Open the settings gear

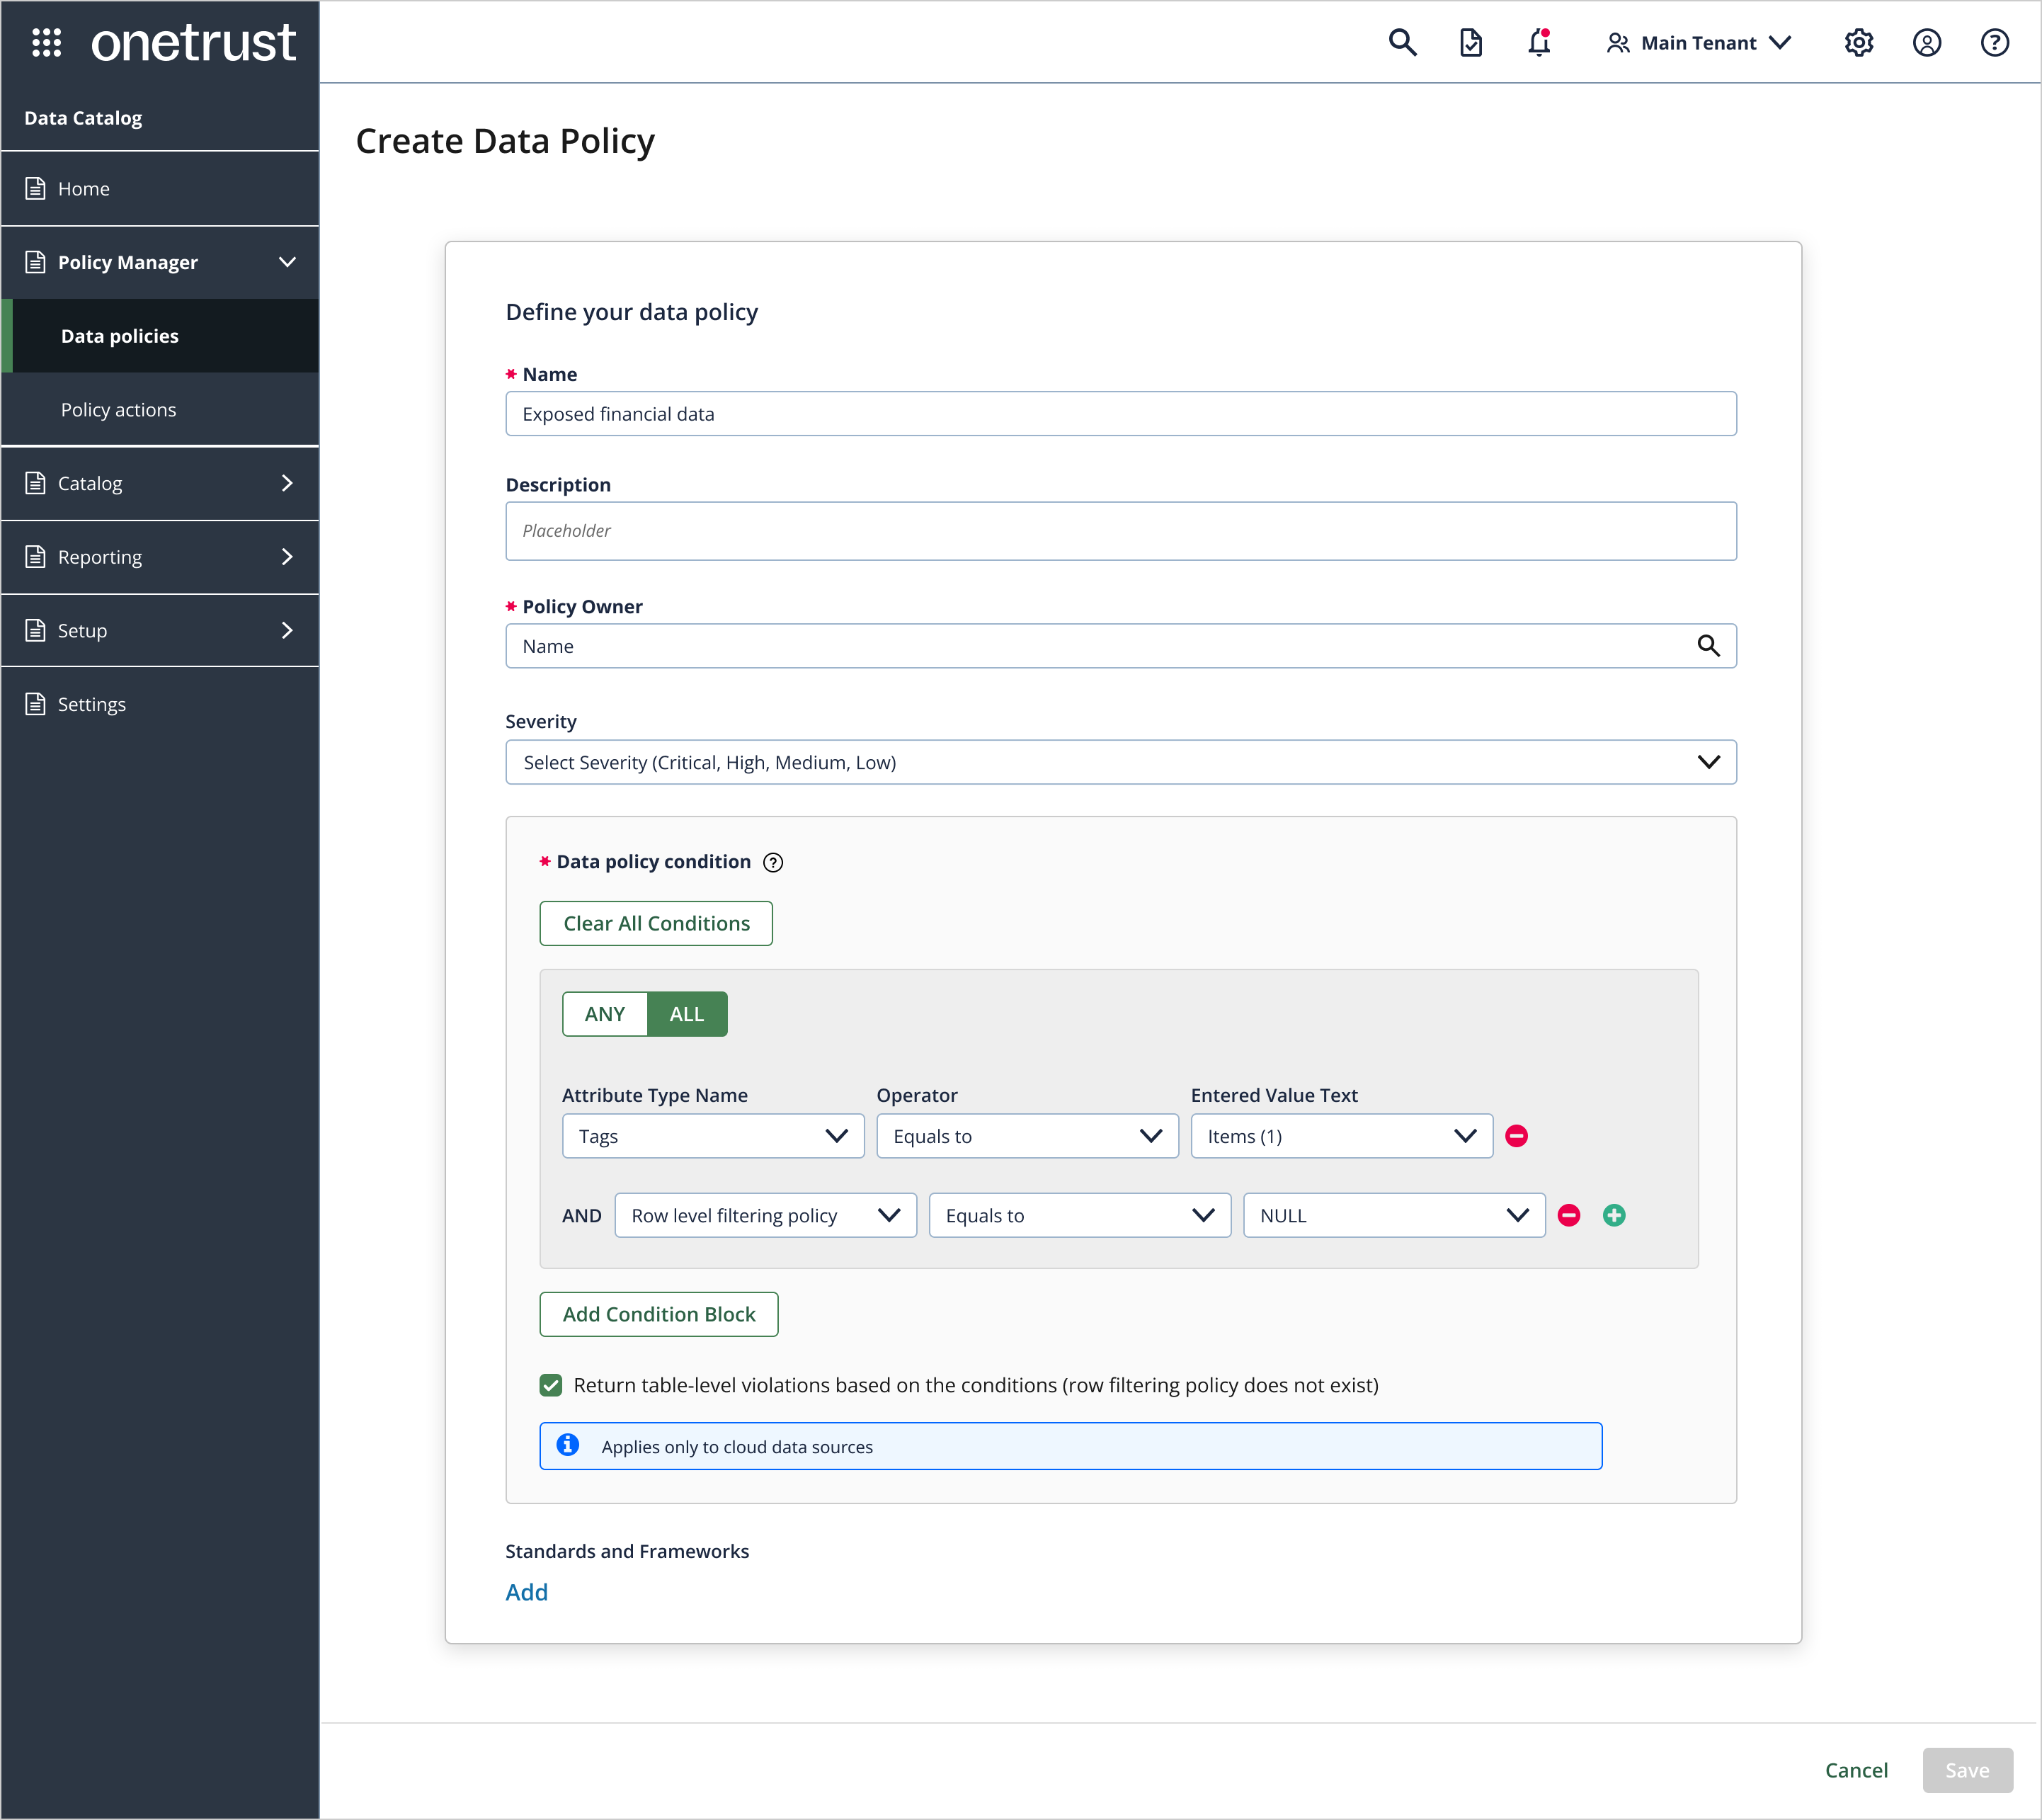click(1858, 42)
